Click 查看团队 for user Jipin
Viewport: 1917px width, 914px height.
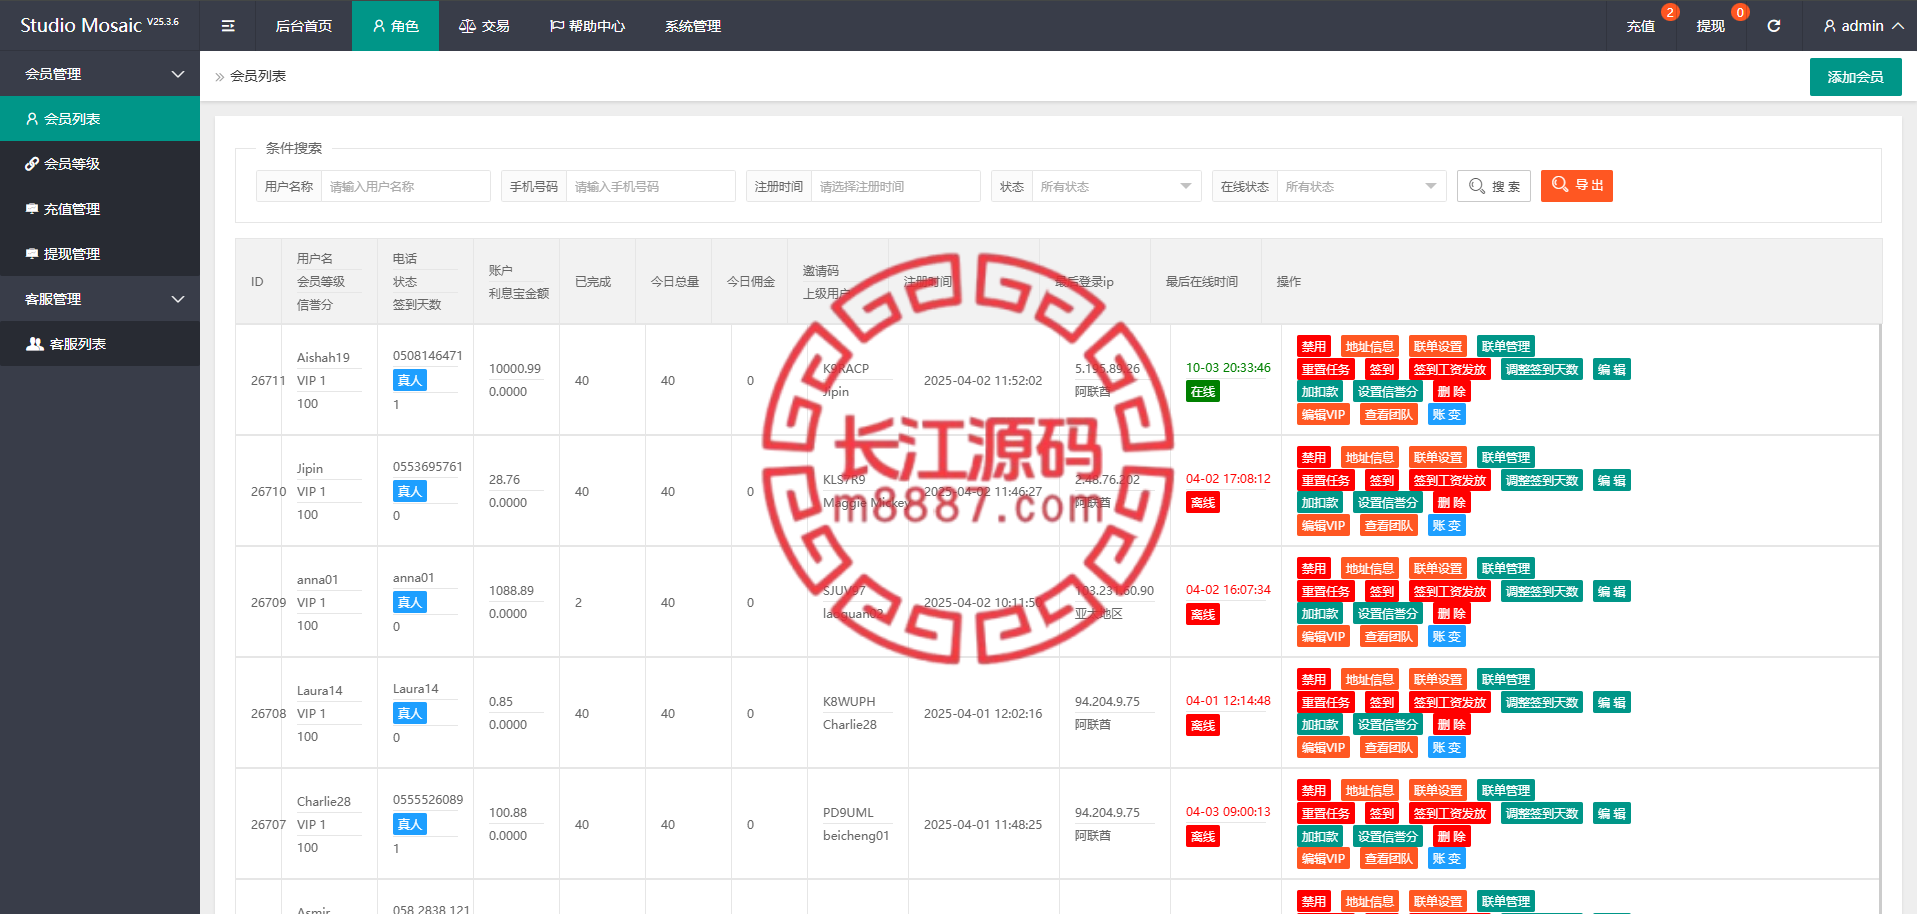[x=1389, y=526]
